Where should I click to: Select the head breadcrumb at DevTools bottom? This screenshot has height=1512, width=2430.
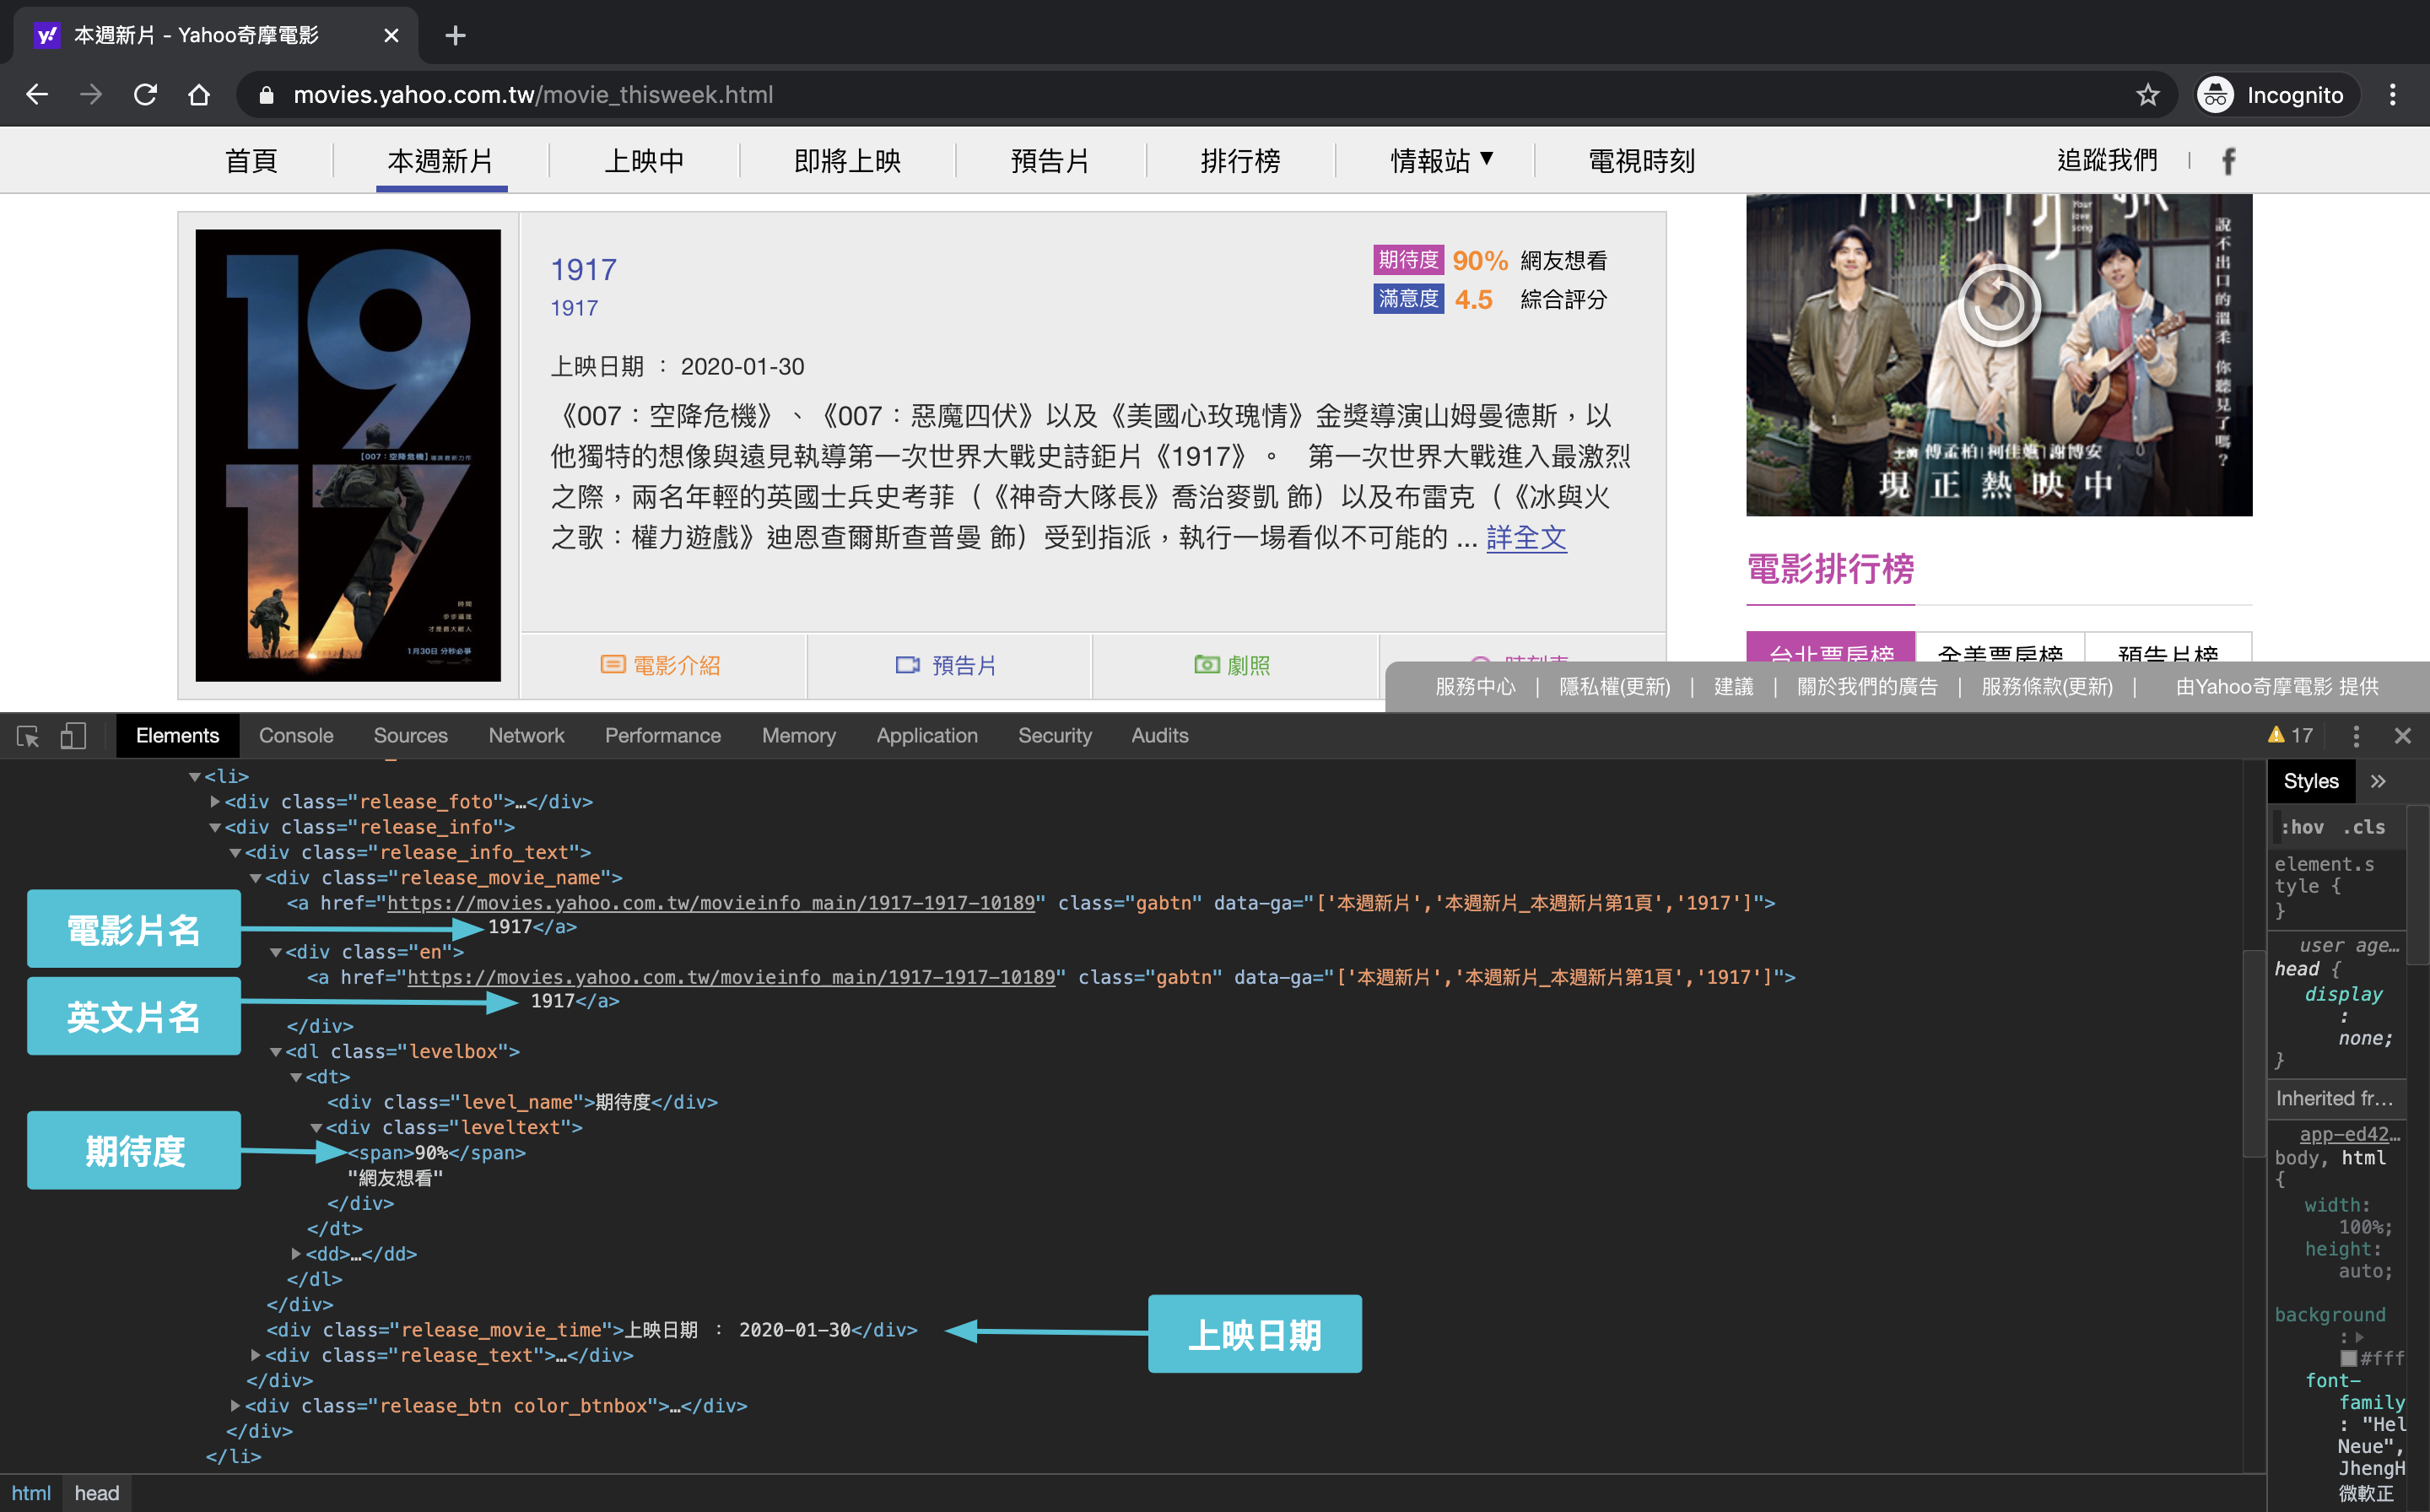click(97, 1493)
